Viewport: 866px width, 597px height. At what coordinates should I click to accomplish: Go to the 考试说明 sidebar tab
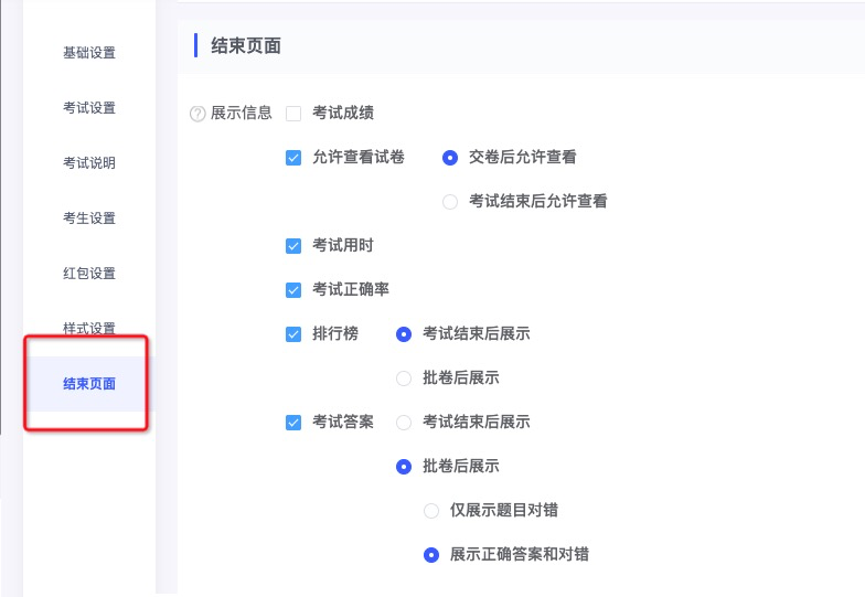coord(89,163)
